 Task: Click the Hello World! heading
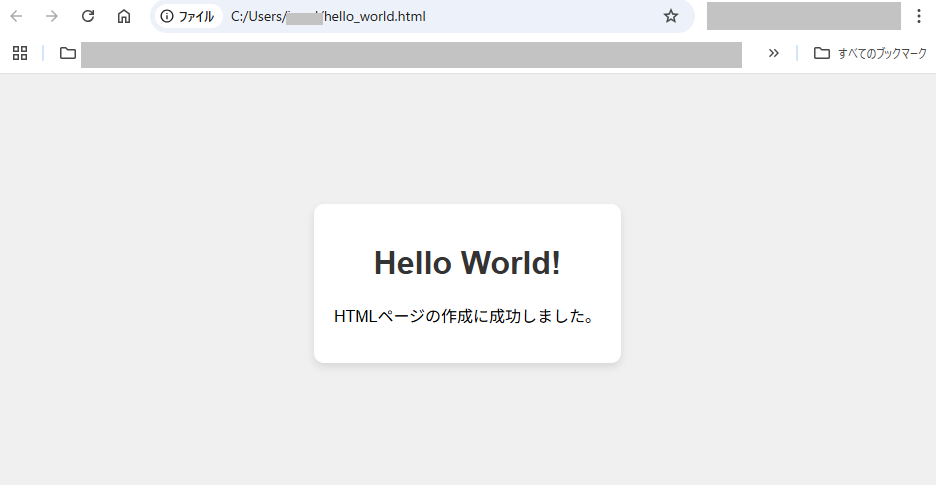click(x=467, y=263)
